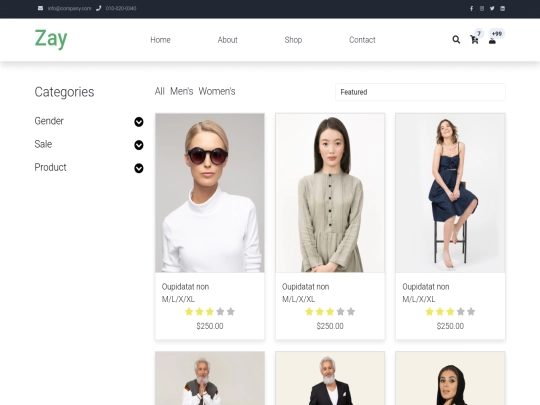Click the Twitter icon in top bar
Screen dimensions: 540x405
tap(492, 9)
